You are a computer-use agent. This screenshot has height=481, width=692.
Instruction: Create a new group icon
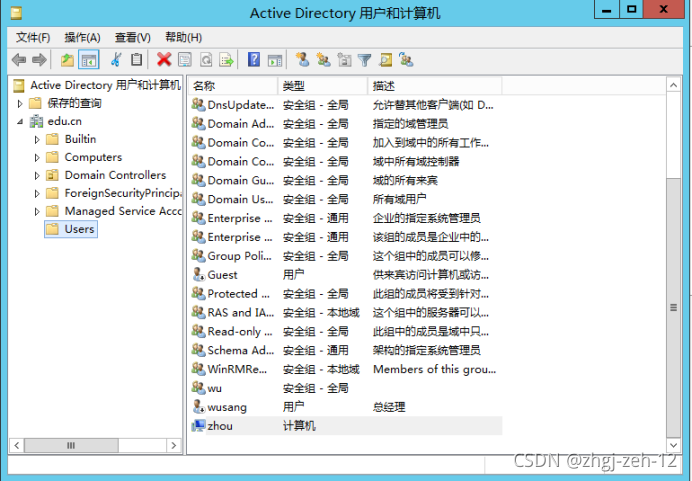pyautogui.click(x=323, y=60)
